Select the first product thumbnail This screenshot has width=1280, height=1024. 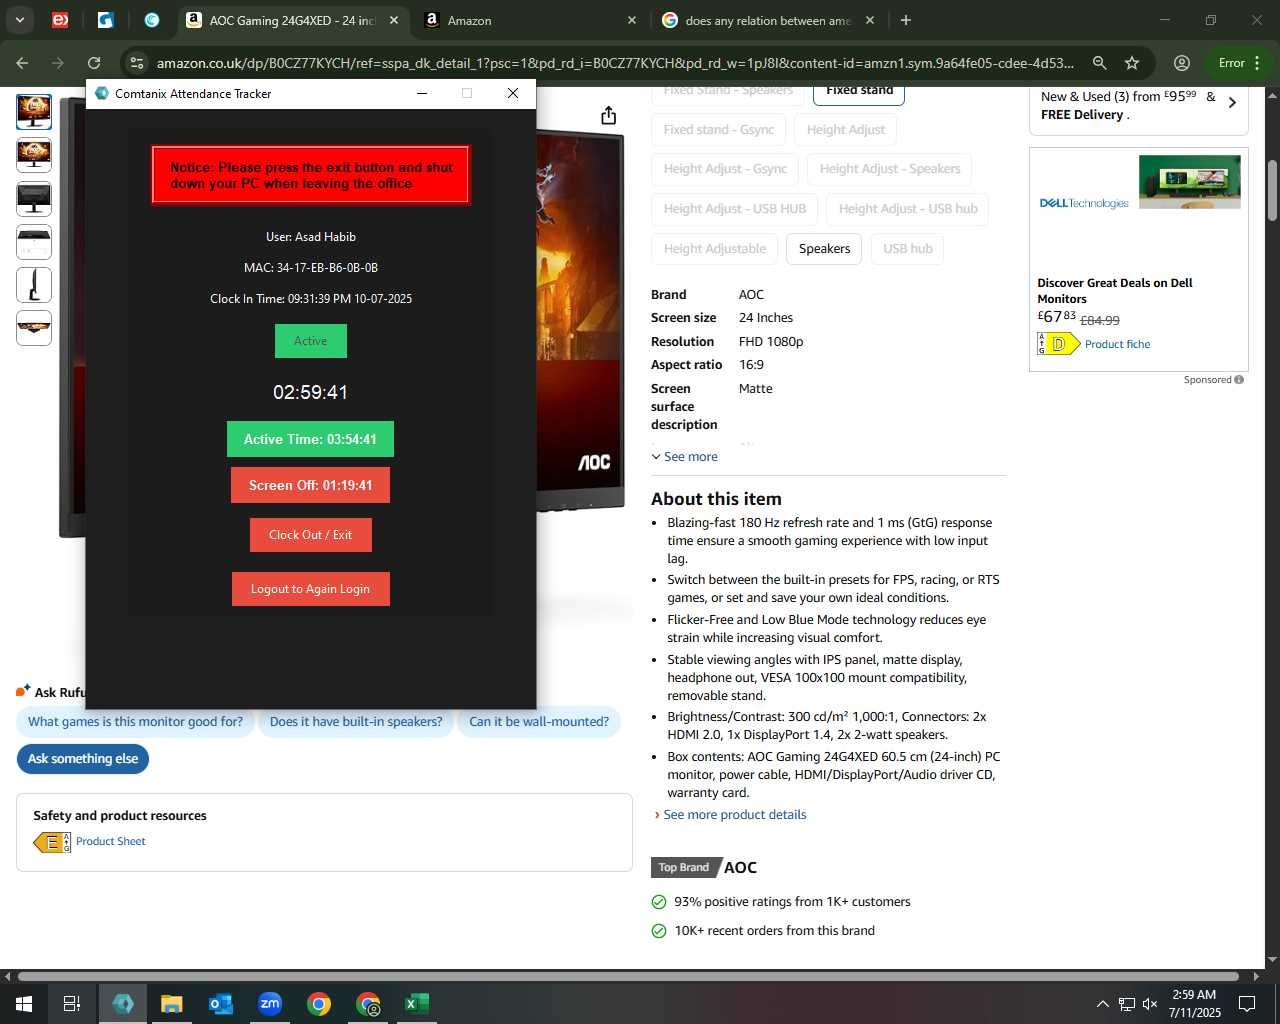(x=34, y=110)
